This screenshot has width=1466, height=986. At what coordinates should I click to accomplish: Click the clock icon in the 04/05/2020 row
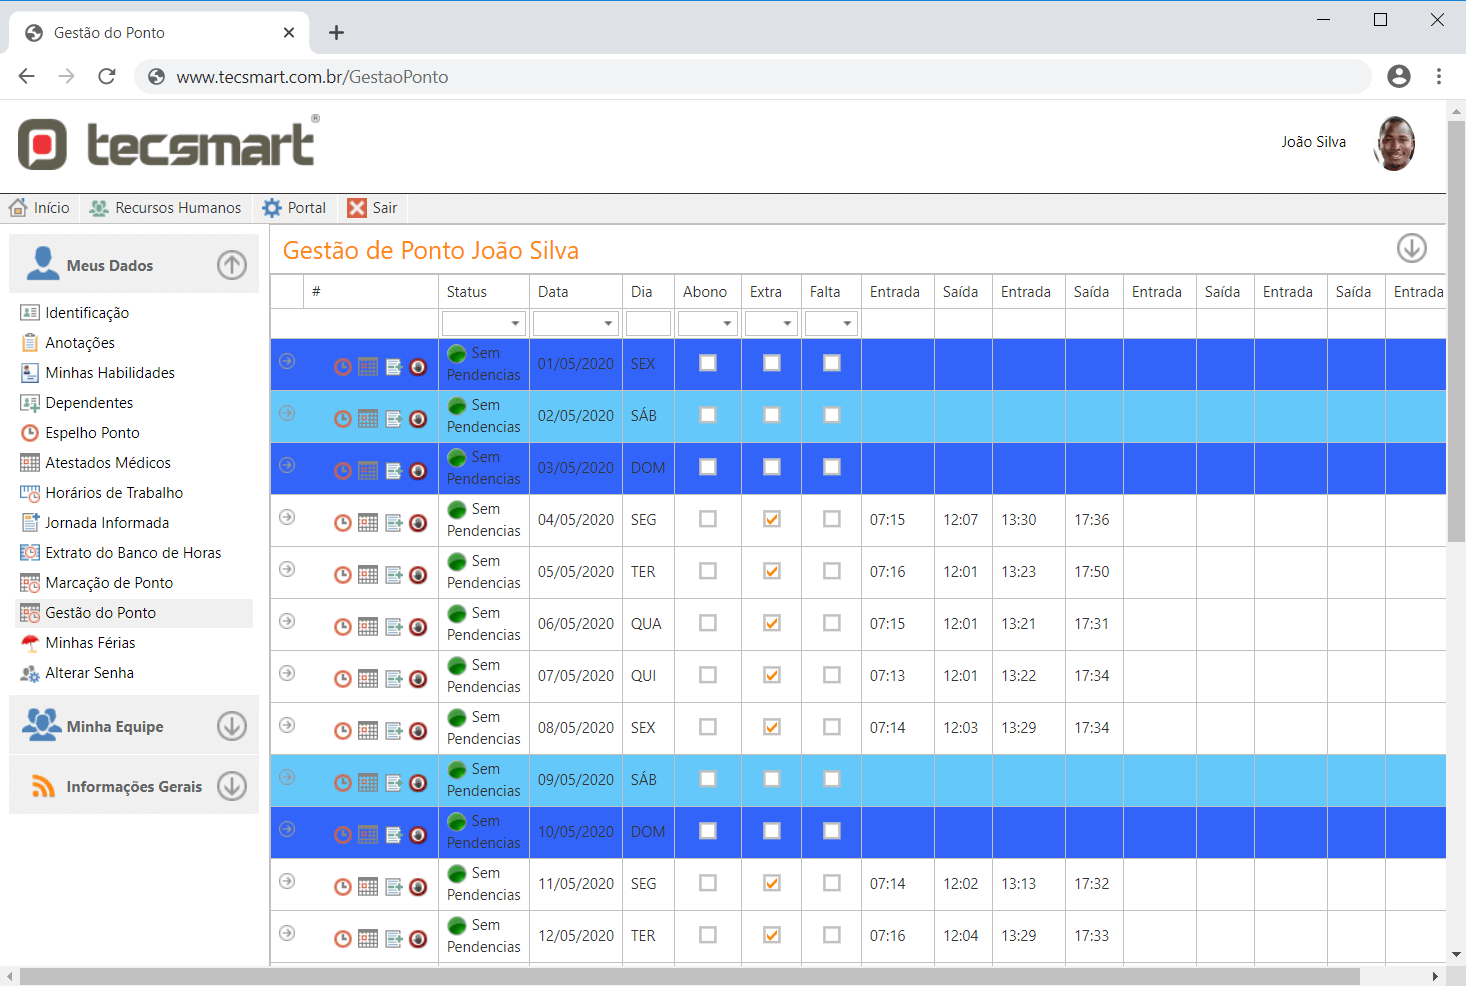[343, 523]
